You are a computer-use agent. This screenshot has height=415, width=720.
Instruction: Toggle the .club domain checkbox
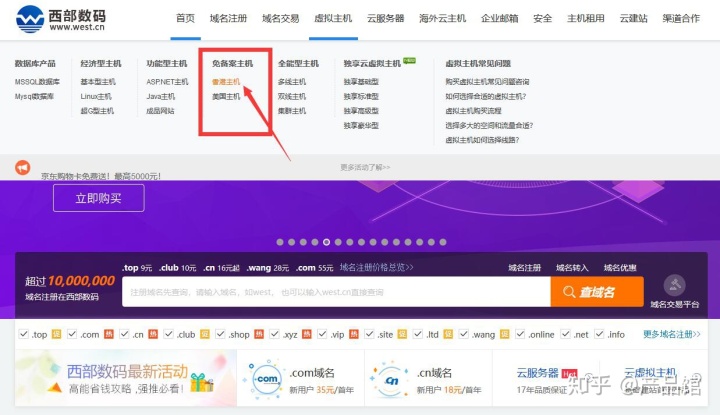169,334
